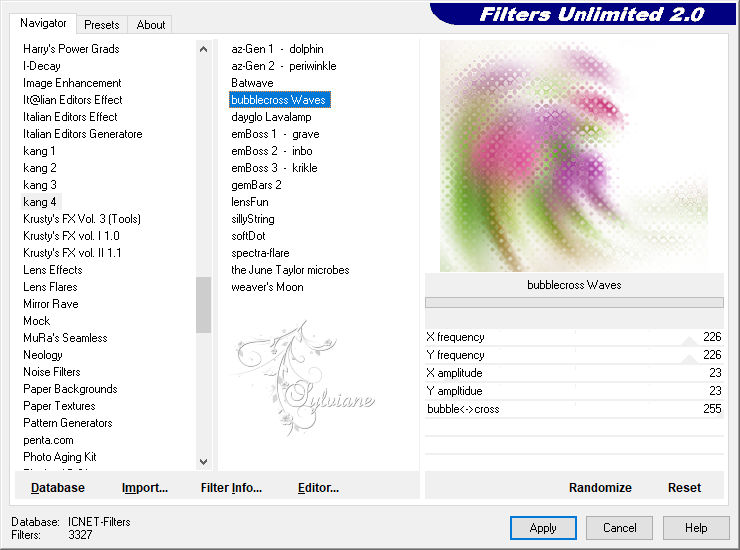Viewport: 740px width, 550px height.
Task: Choose bubblecross Waves filter
Action: [279, 100]
